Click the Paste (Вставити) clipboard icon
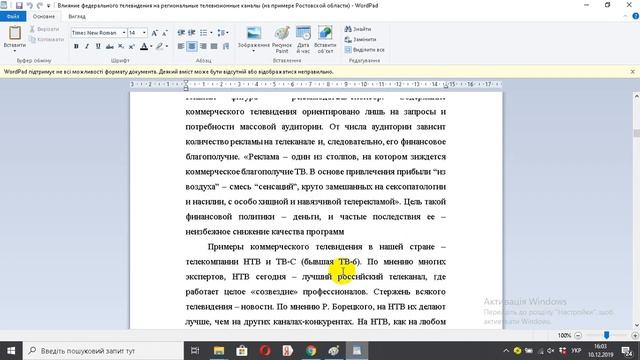640x360 pixels. tap(15, 33)
